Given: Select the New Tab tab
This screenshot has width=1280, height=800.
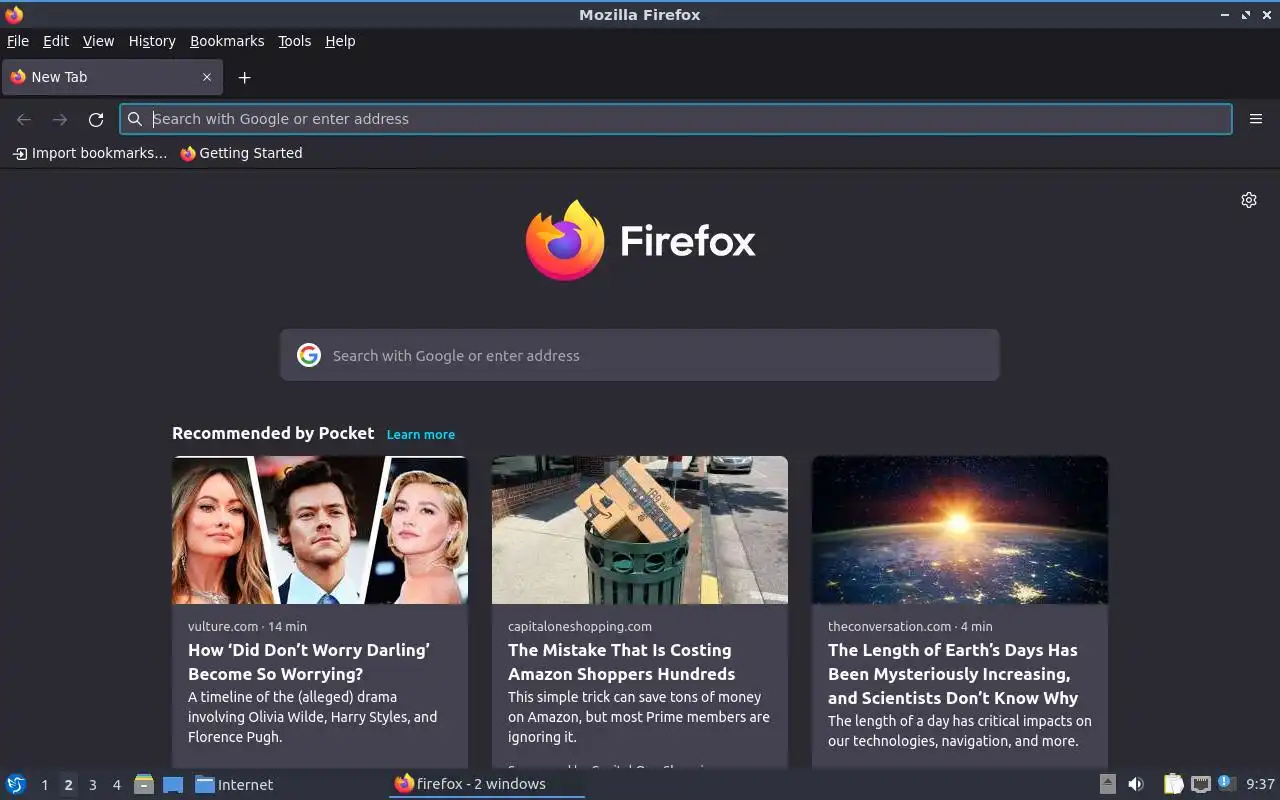Looking at the screenshot, I should 110,77.
